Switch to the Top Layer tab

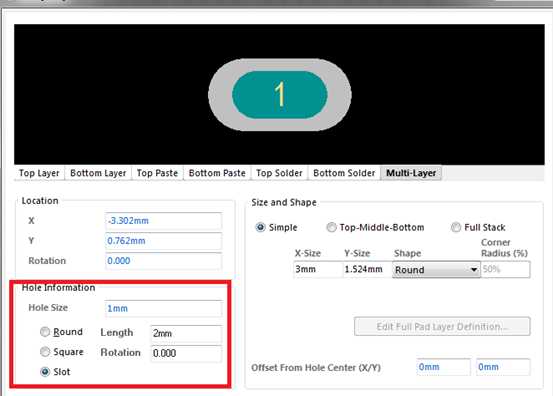pyautogui.click(x=39, y=173)
